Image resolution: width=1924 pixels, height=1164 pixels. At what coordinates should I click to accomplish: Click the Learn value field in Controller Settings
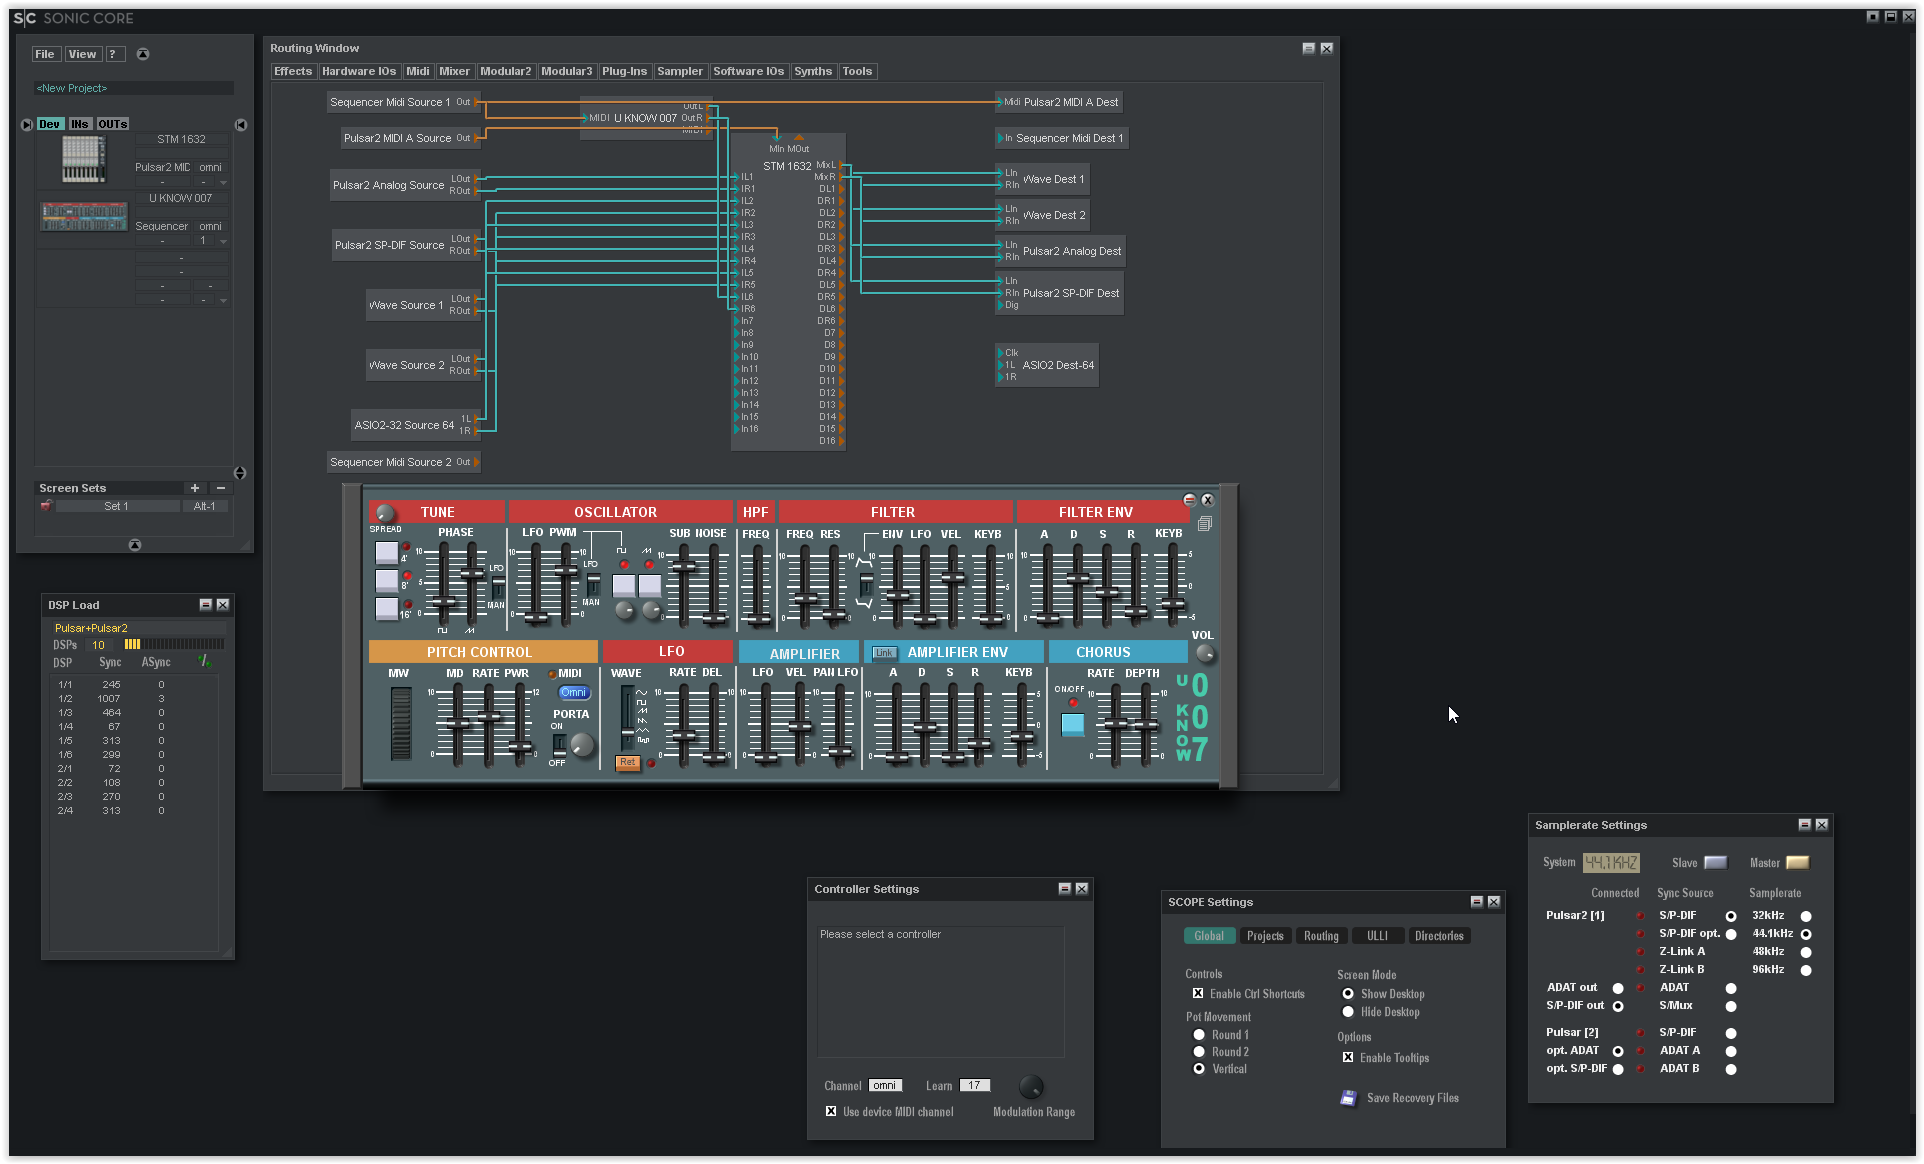tap(973, 1085)
